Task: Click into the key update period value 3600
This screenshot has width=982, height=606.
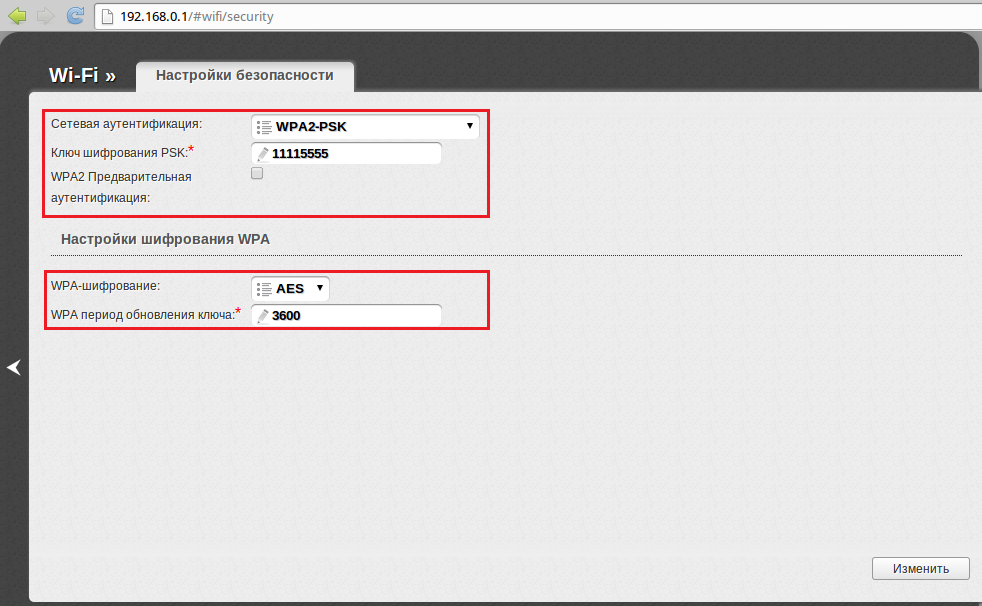Action: (286, 316)
